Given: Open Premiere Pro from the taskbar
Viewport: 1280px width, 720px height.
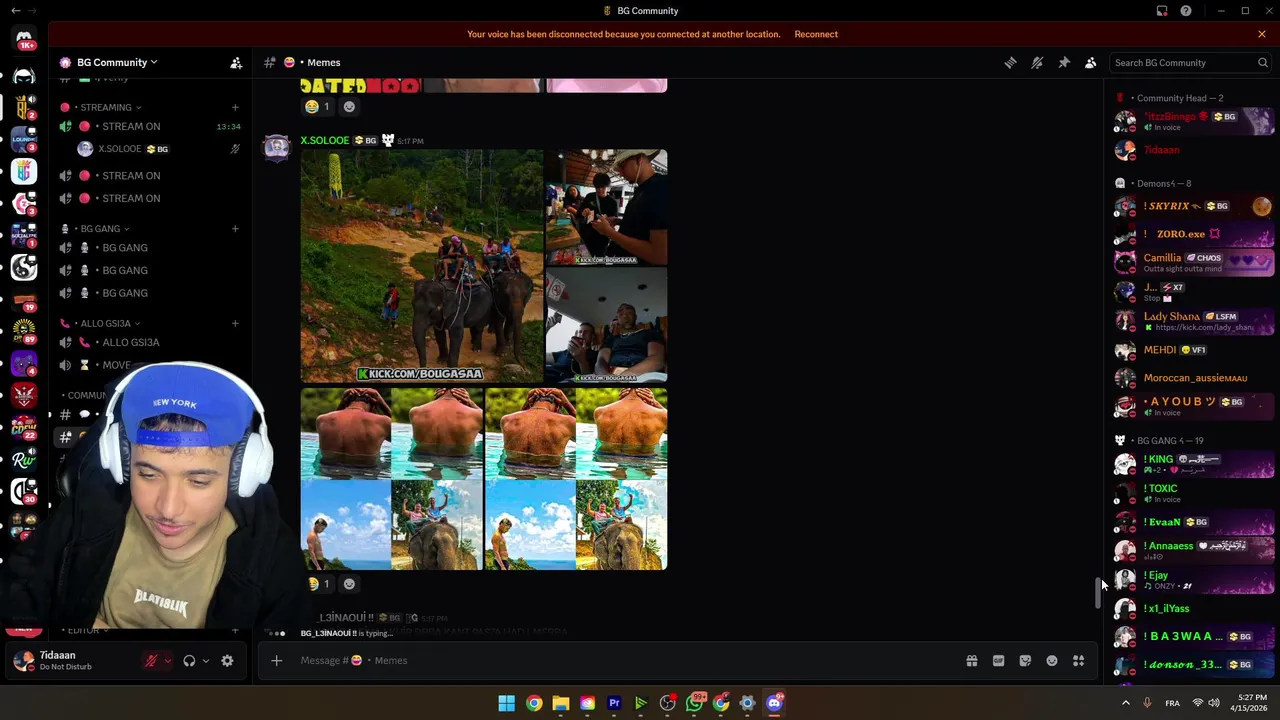Looking at the screenshot, I should [614, 703].
